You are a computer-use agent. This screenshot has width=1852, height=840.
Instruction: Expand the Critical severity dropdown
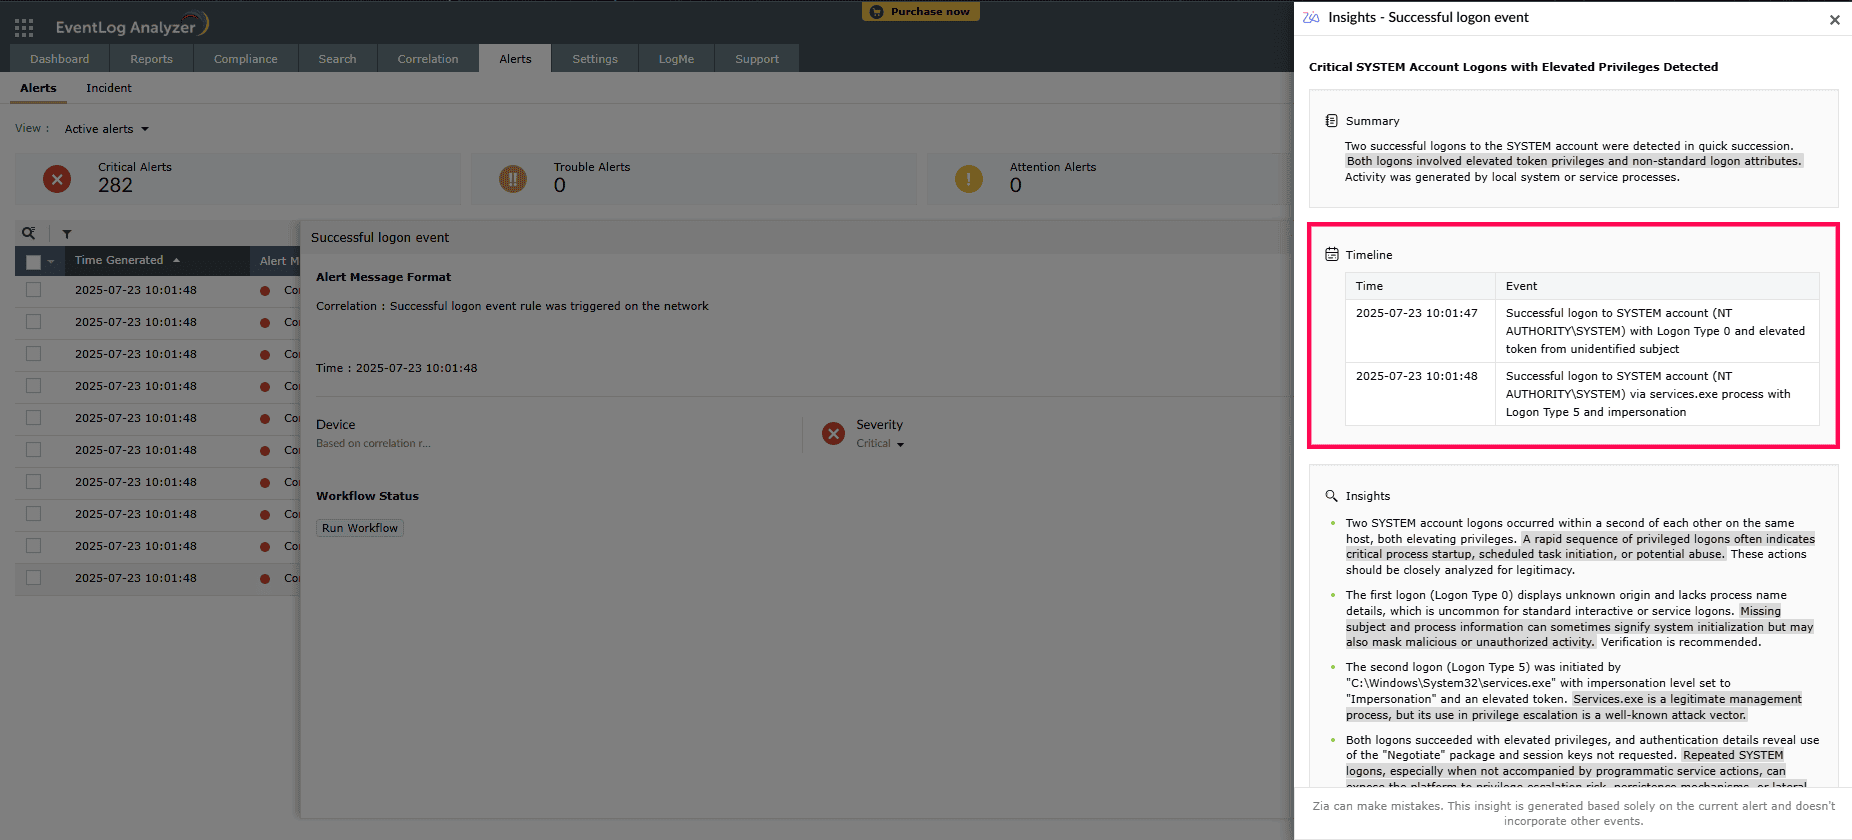(x=880, y=444)
